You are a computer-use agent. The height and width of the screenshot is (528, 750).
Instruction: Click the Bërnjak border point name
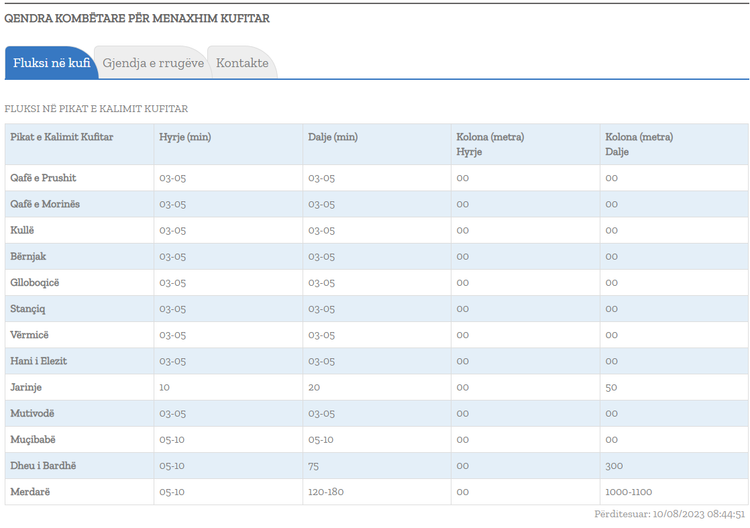[x=28, y=256]
